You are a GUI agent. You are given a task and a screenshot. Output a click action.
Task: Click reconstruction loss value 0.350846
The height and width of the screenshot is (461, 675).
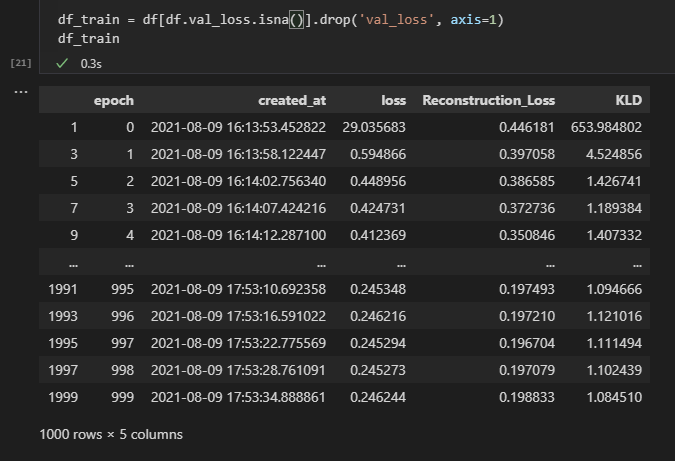pyautogui.click(x=527, y=235)
